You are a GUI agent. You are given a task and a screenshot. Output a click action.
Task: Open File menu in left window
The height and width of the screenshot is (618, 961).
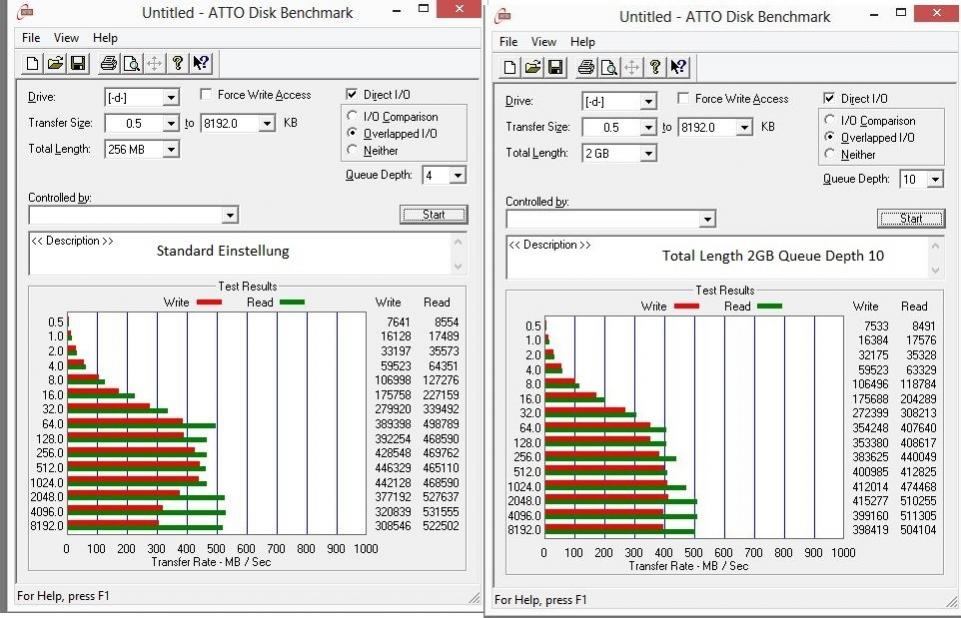pos(31,38)
